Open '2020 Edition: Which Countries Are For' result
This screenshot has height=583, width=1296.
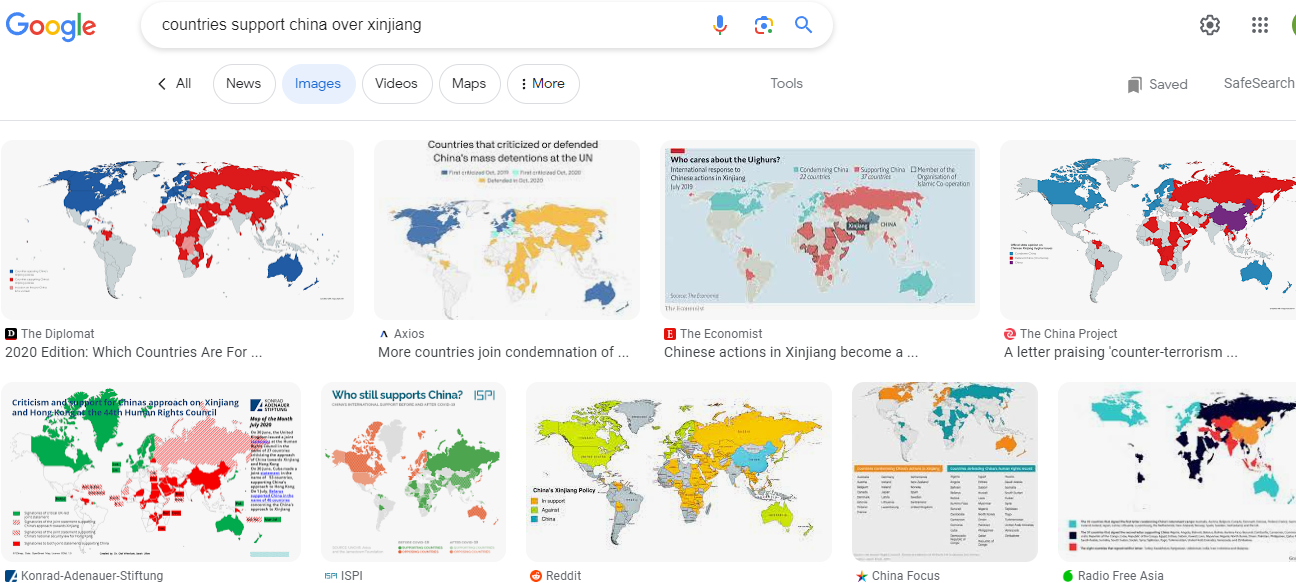(133, 352)
